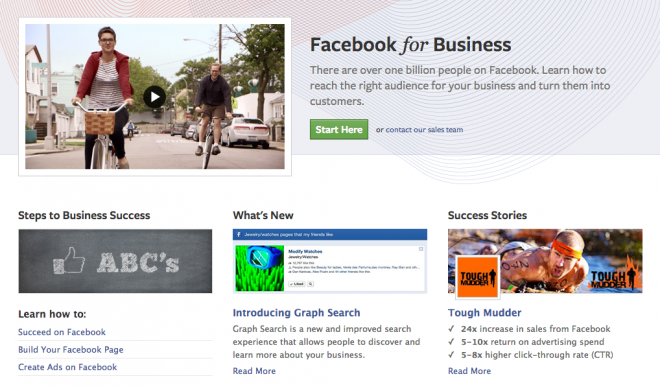This screenshot has width=660, height=387.
Task: Click Read More under Graph Search description
Action: pos(254,371)
